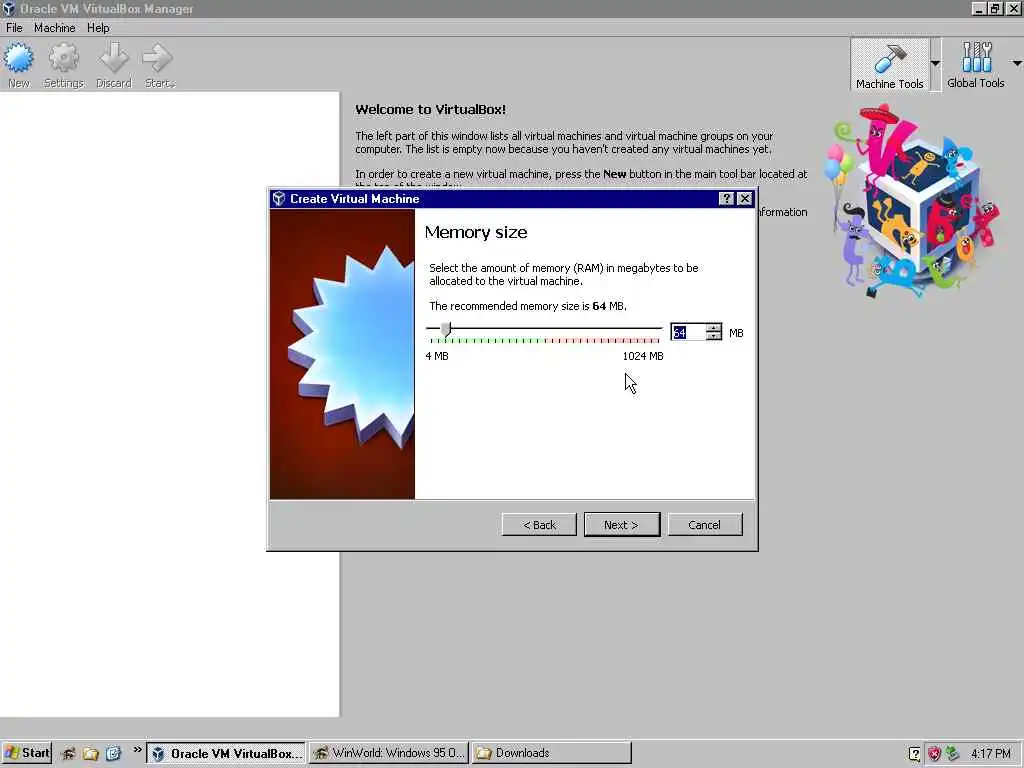The width and height of the screenshot is (1024, 768).
Task: Click the 4:17 PM clock
Action: pos(991,754)
